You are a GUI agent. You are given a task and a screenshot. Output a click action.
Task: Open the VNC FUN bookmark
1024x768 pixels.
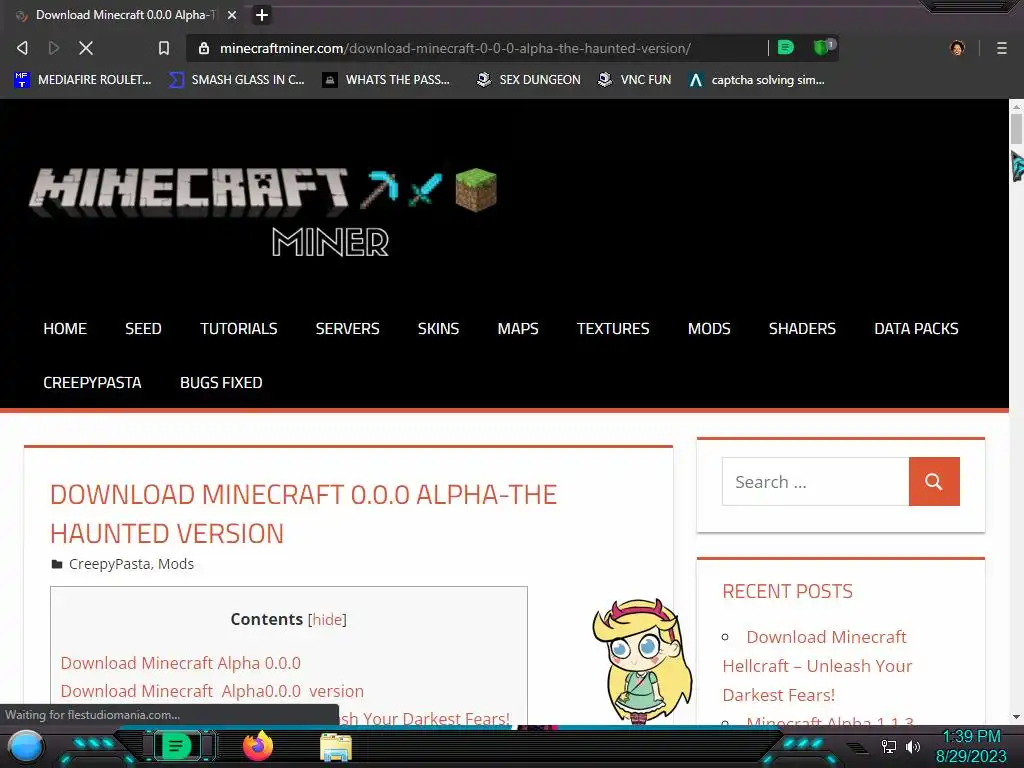[x=634, y=80]
